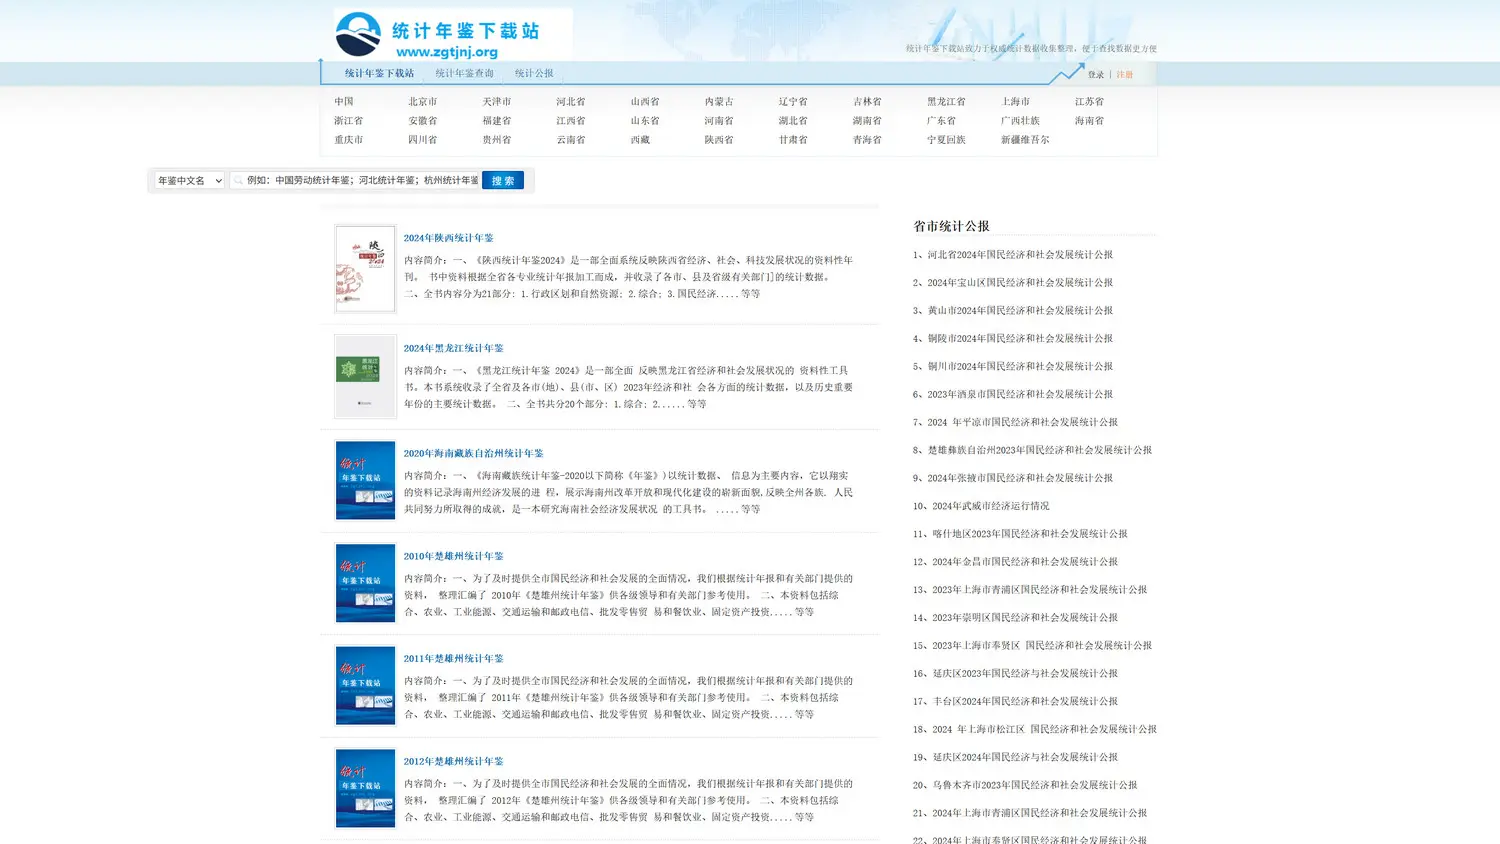Select 广东省 in region list

pos(941,121)
